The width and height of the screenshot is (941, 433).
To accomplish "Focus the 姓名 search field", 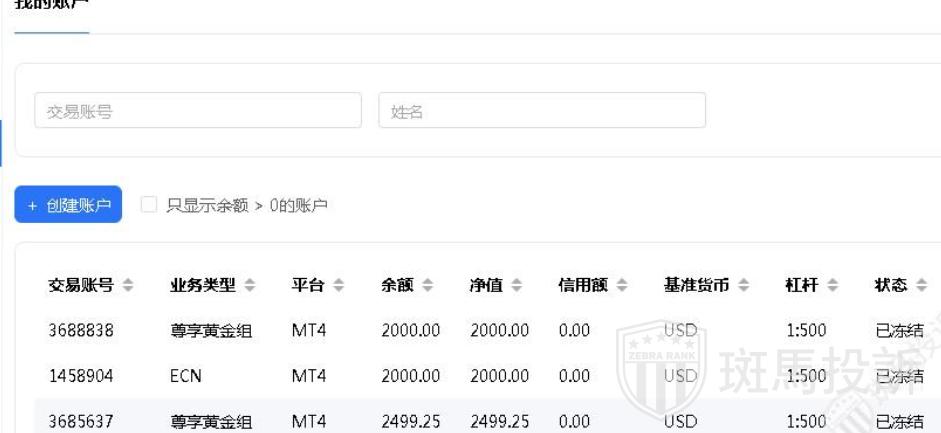I will [x=542, y=111].
